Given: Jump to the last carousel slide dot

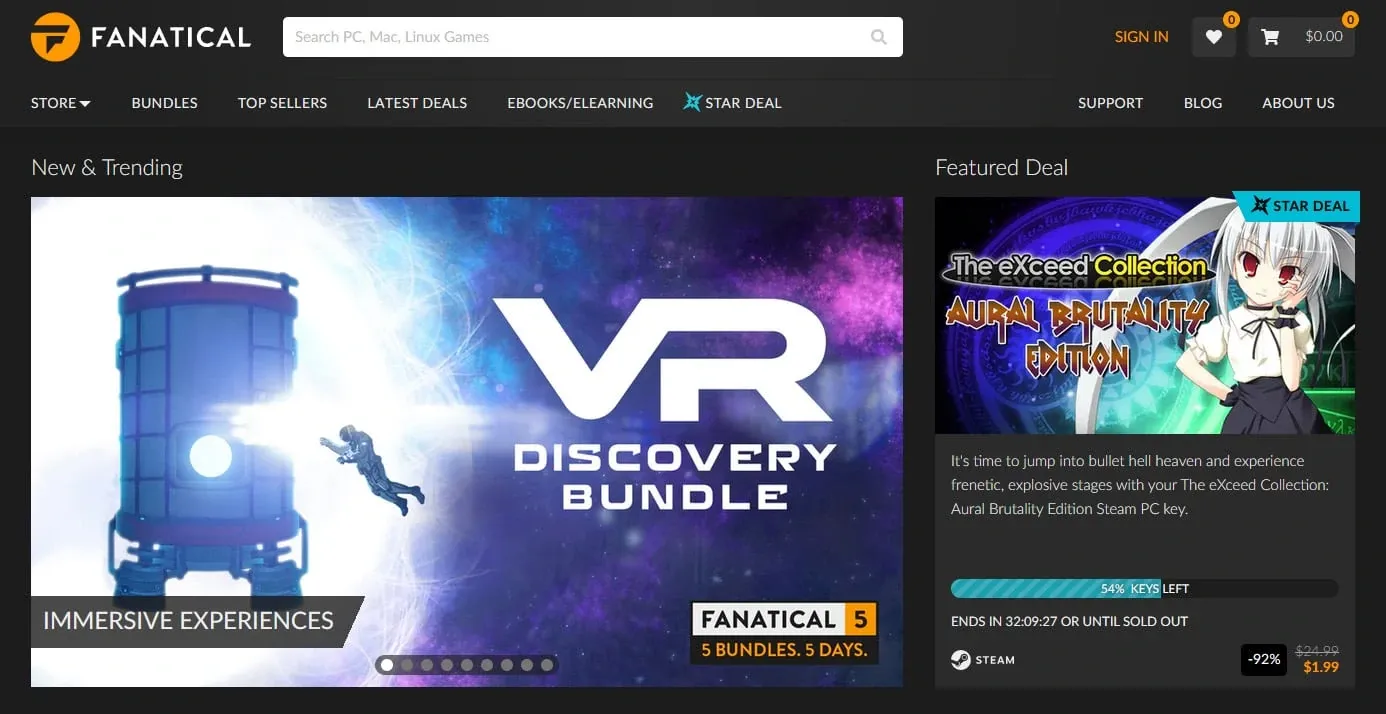Looking at the screenshot, I should click(547, 665).
